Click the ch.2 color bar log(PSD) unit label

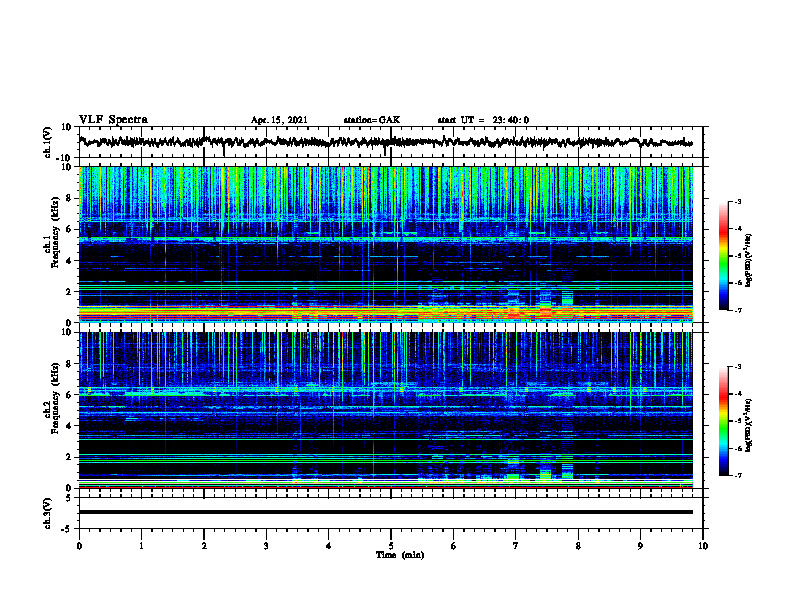[x=749, y=425]
